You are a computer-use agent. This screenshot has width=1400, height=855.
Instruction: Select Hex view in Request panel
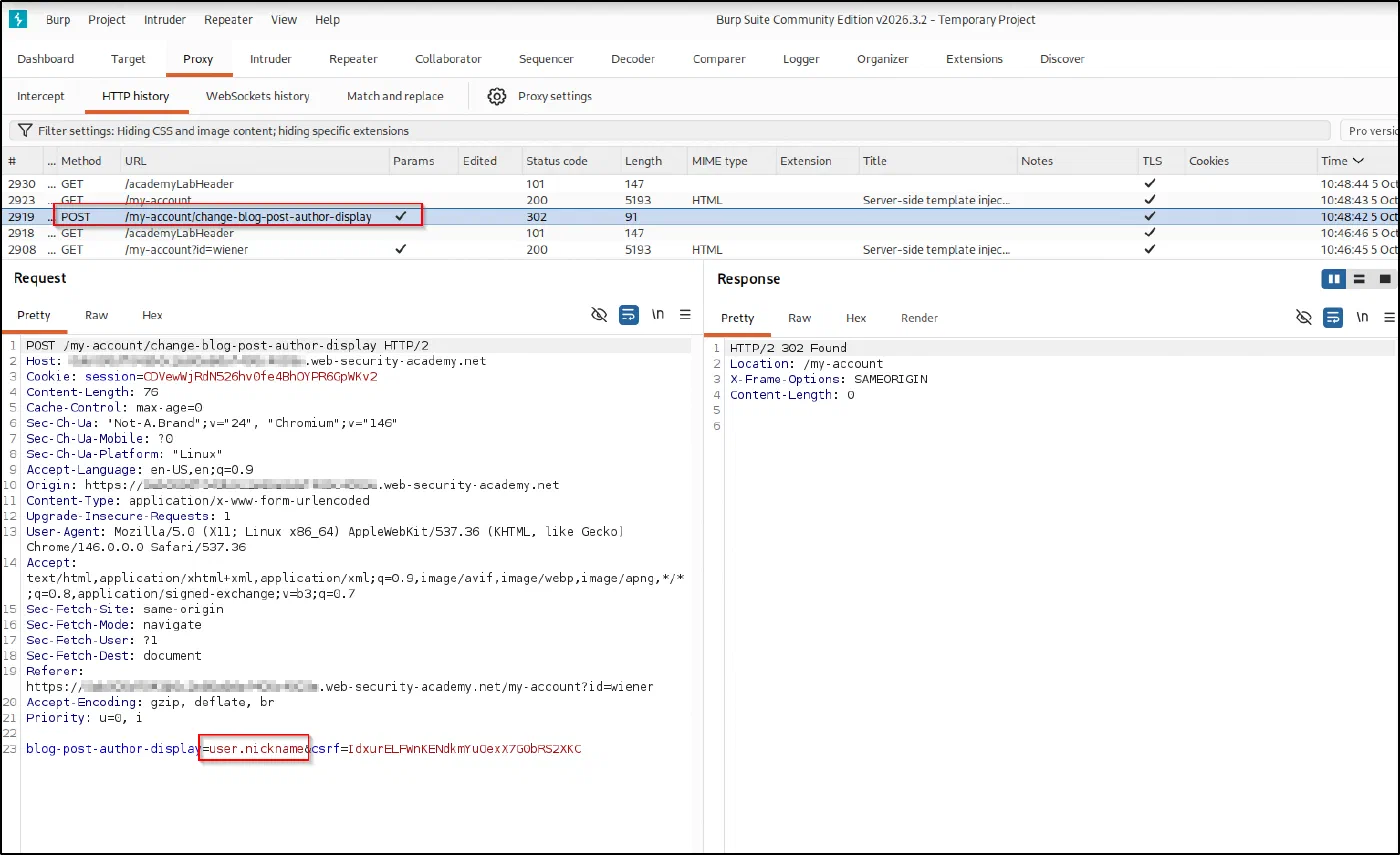[152, 315]
